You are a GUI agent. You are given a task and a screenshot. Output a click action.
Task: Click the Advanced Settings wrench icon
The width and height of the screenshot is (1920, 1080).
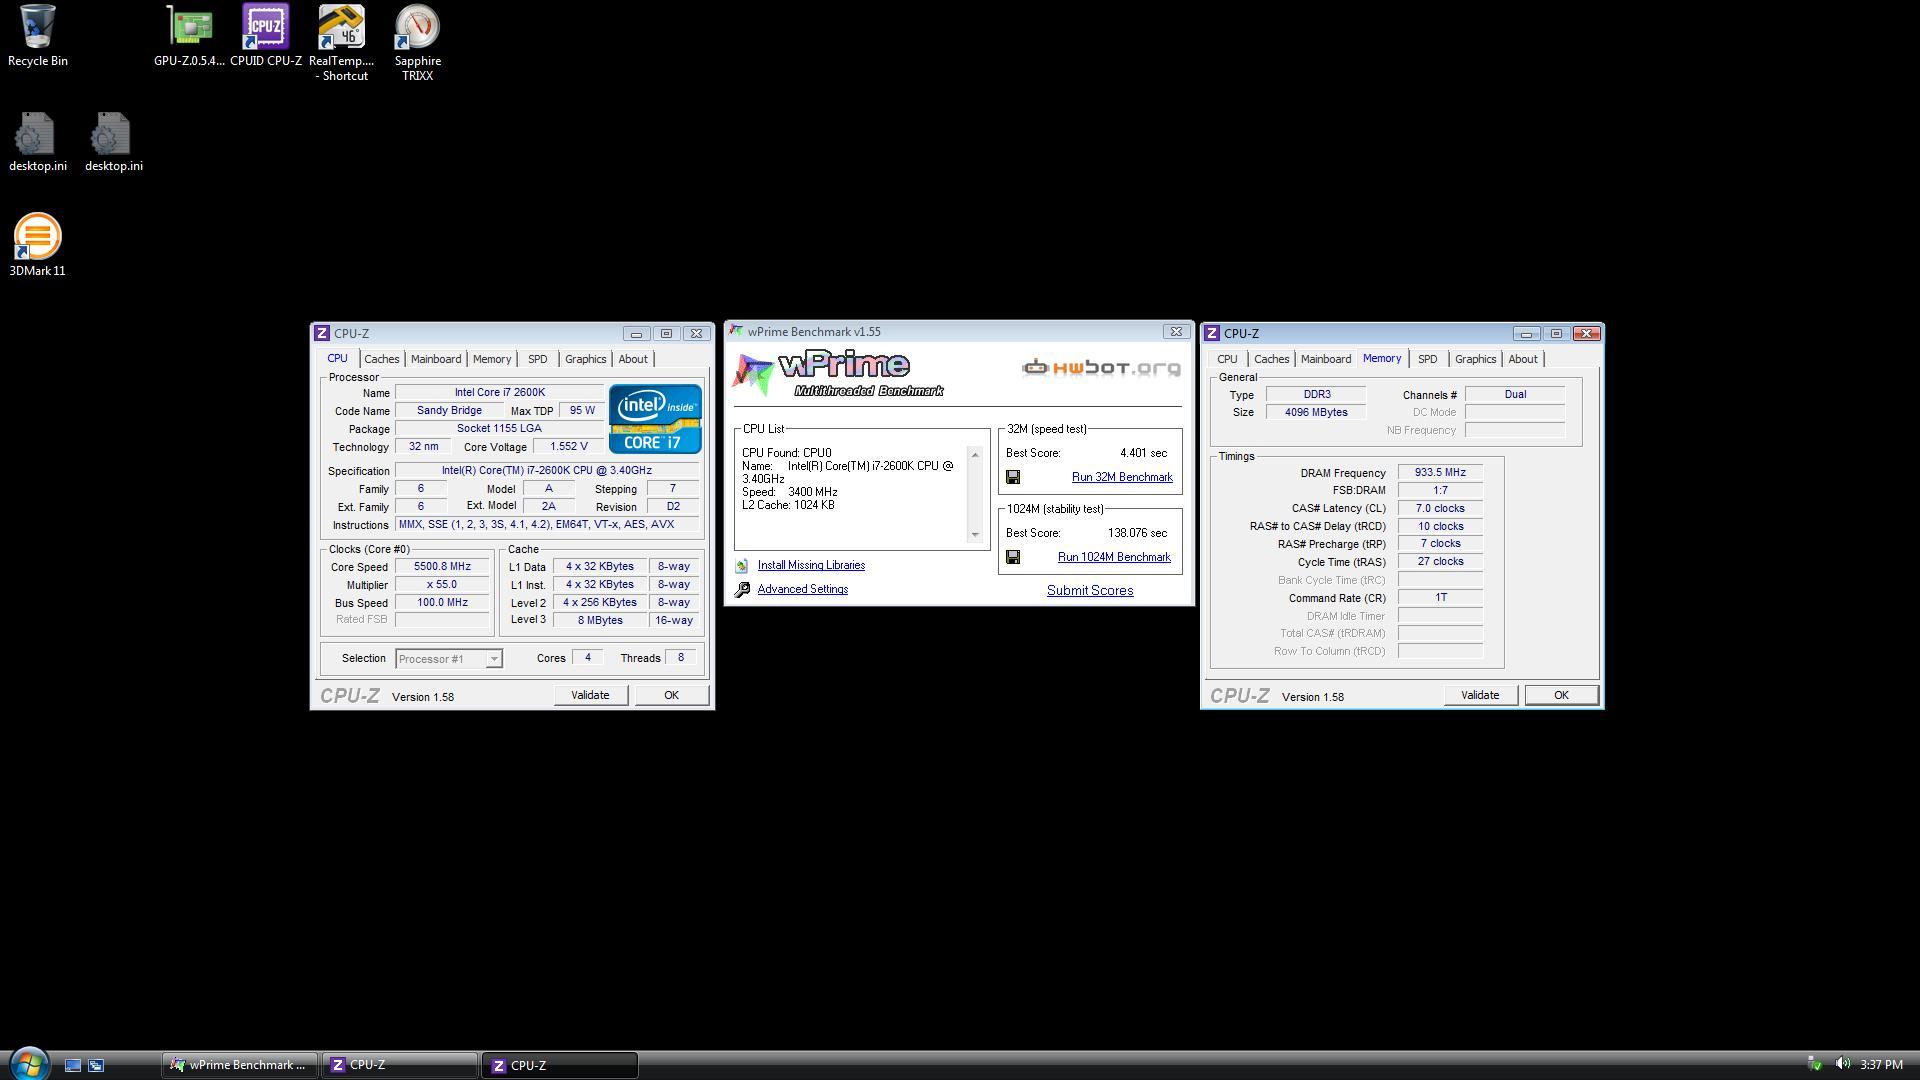tap(742, 590)
